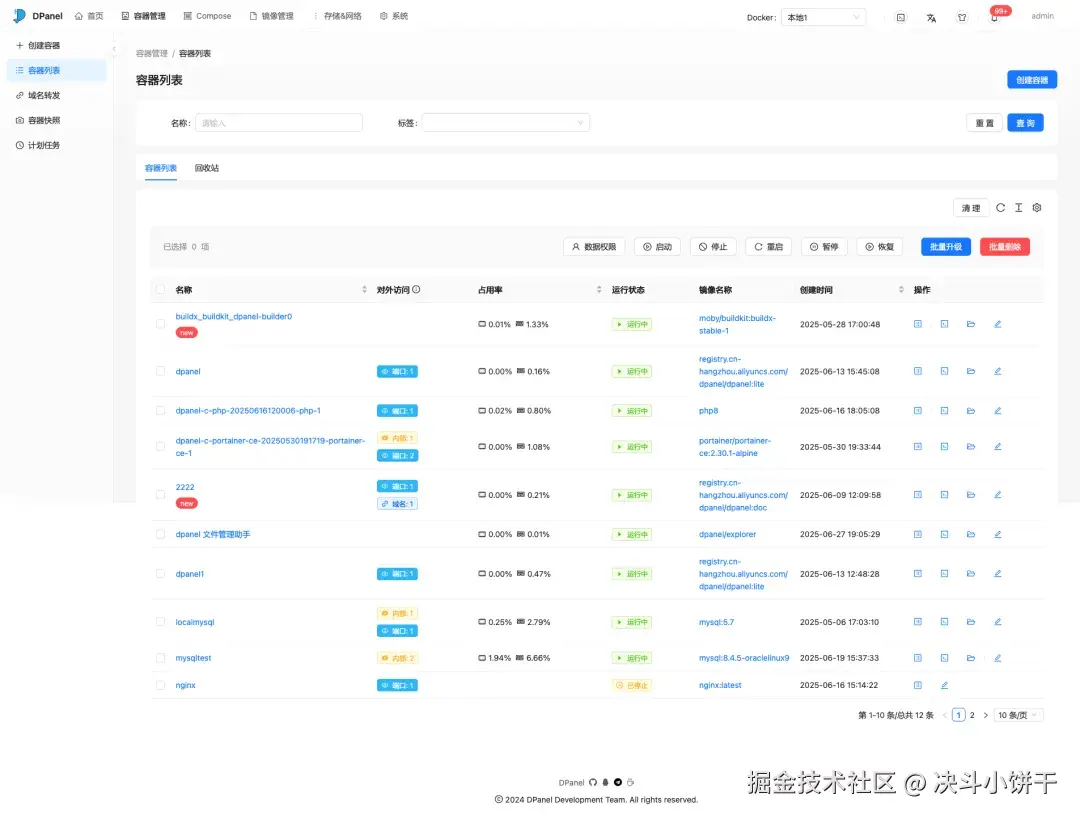Open the theme shirt icon
This screenshot has height=819, width=1080.
(962, 17)
